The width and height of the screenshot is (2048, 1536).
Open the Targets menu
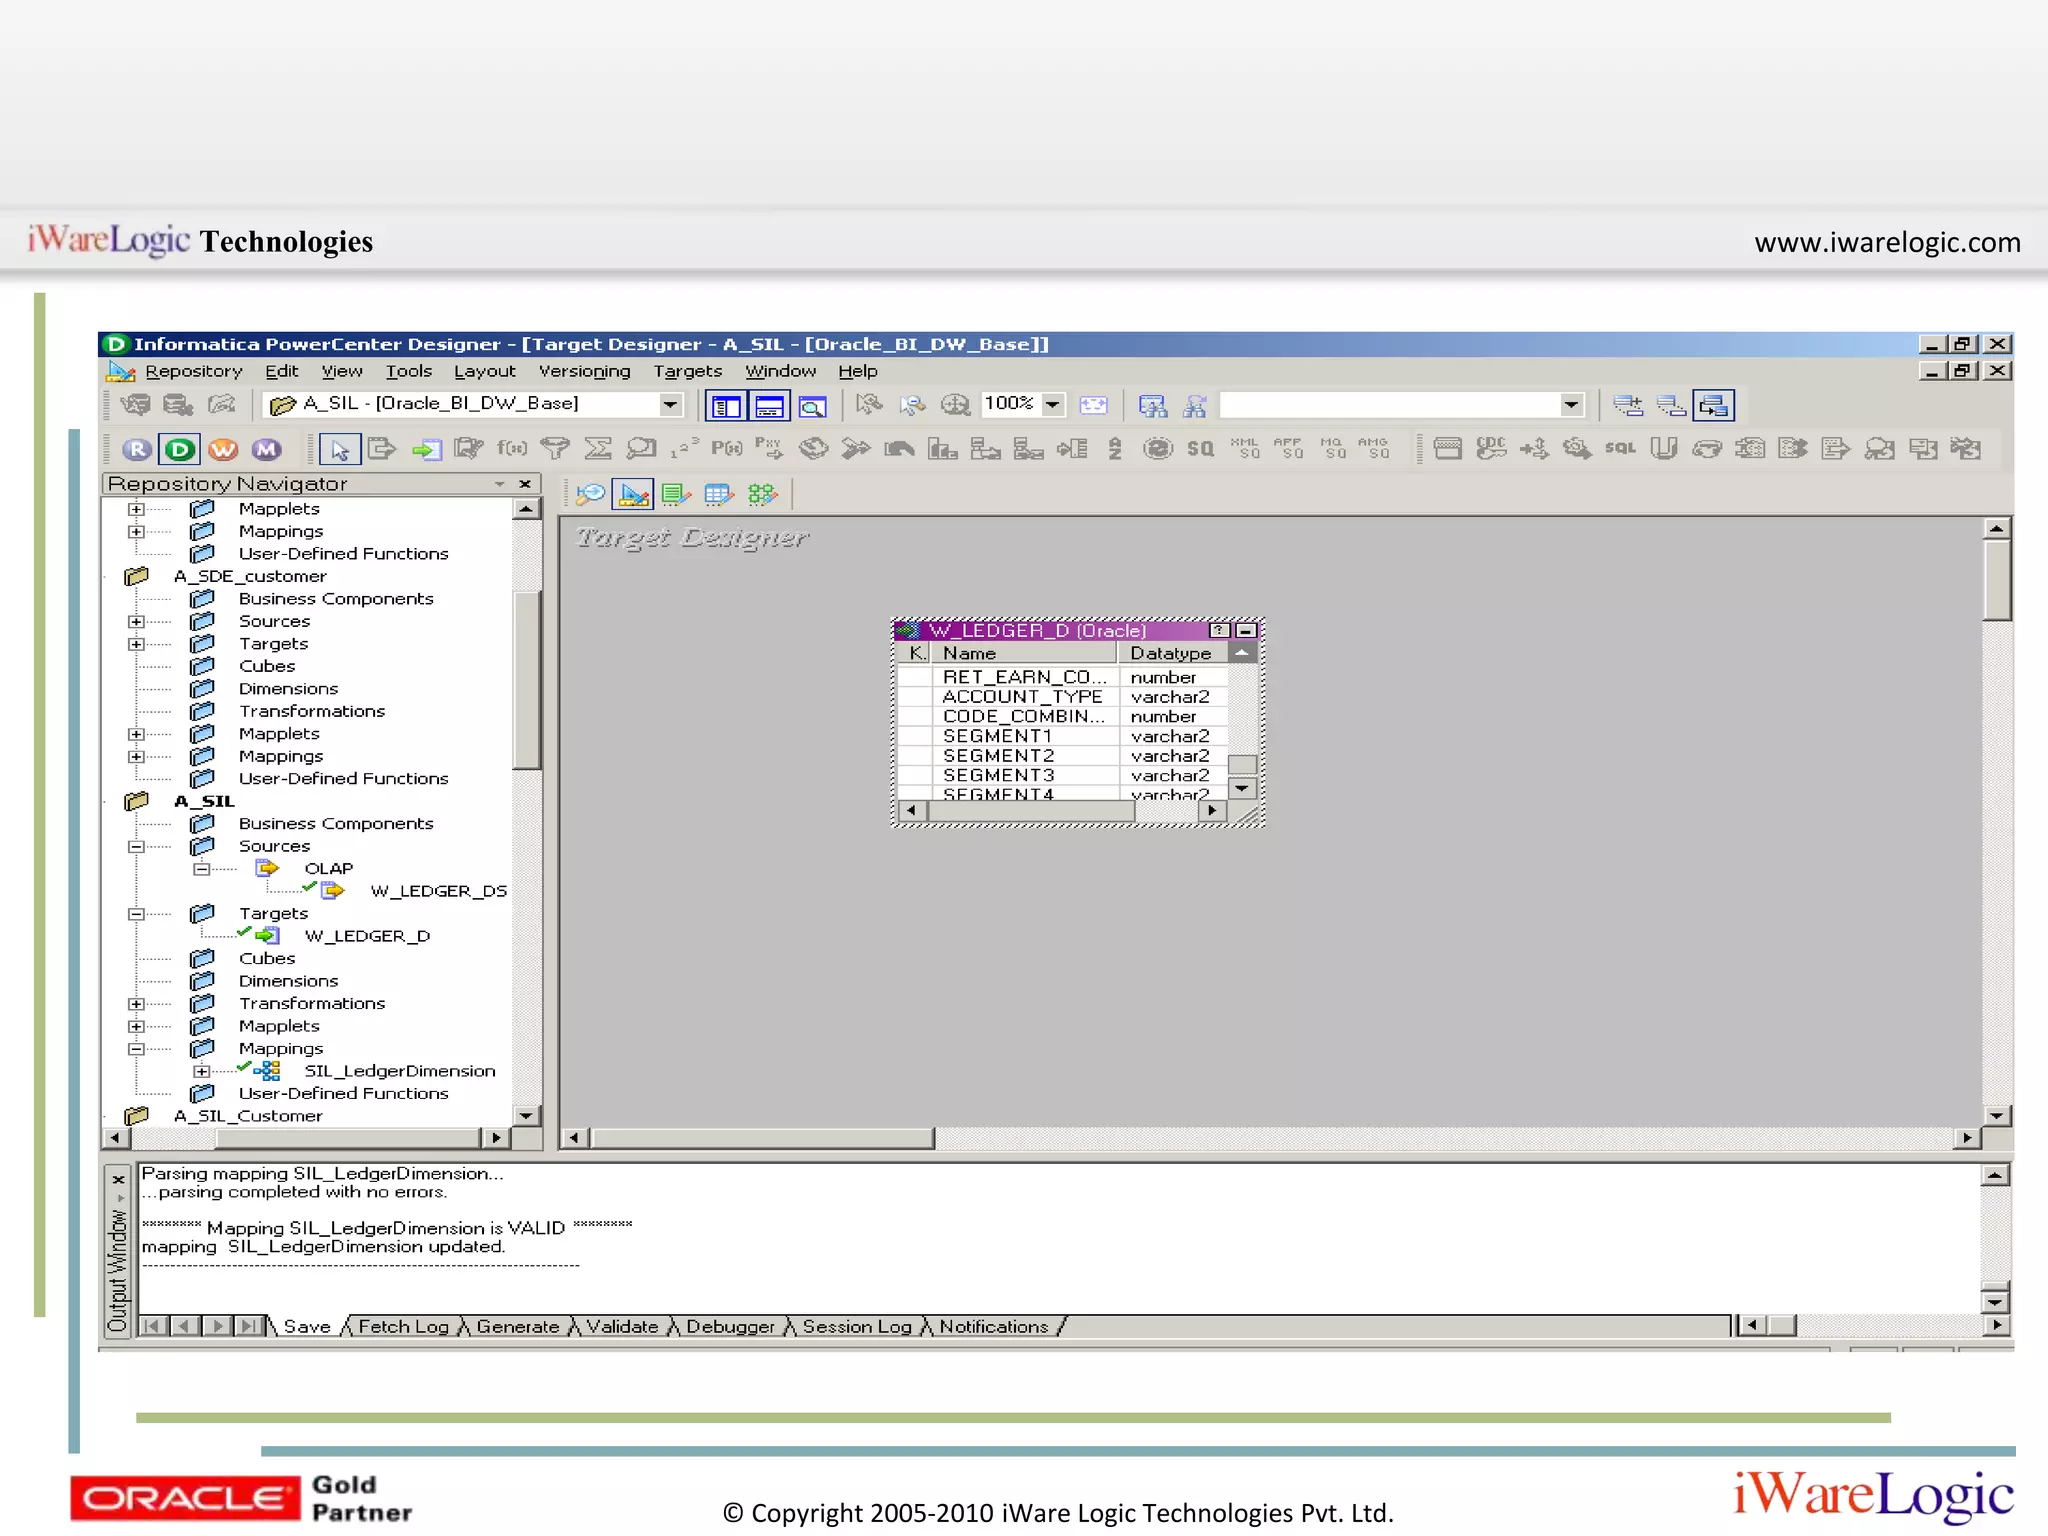[x=687, y=371]
